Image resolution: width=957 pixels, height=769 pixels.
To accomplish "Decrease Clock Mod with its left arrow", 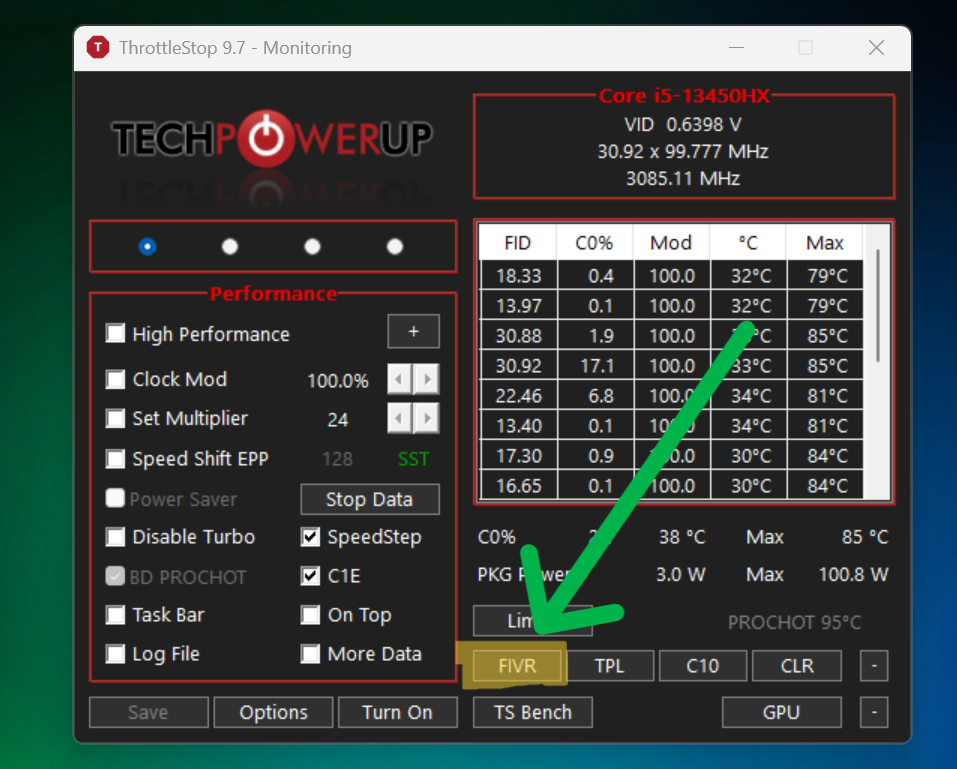I will [x=400, y=380].
